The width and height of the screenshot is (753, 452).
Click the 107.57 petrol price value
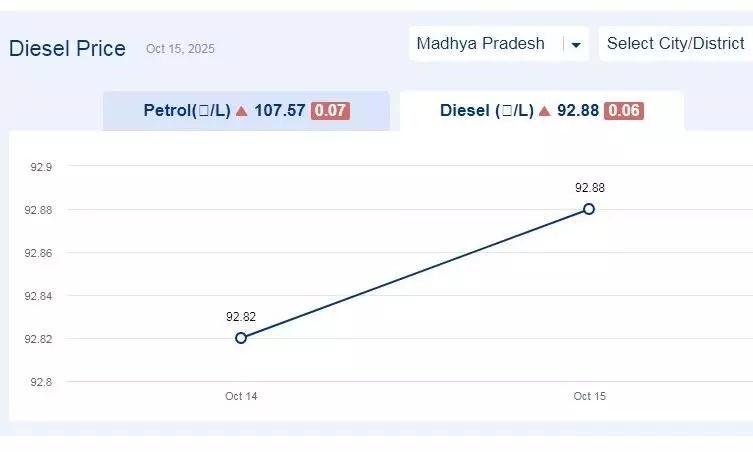coord(279,111)
